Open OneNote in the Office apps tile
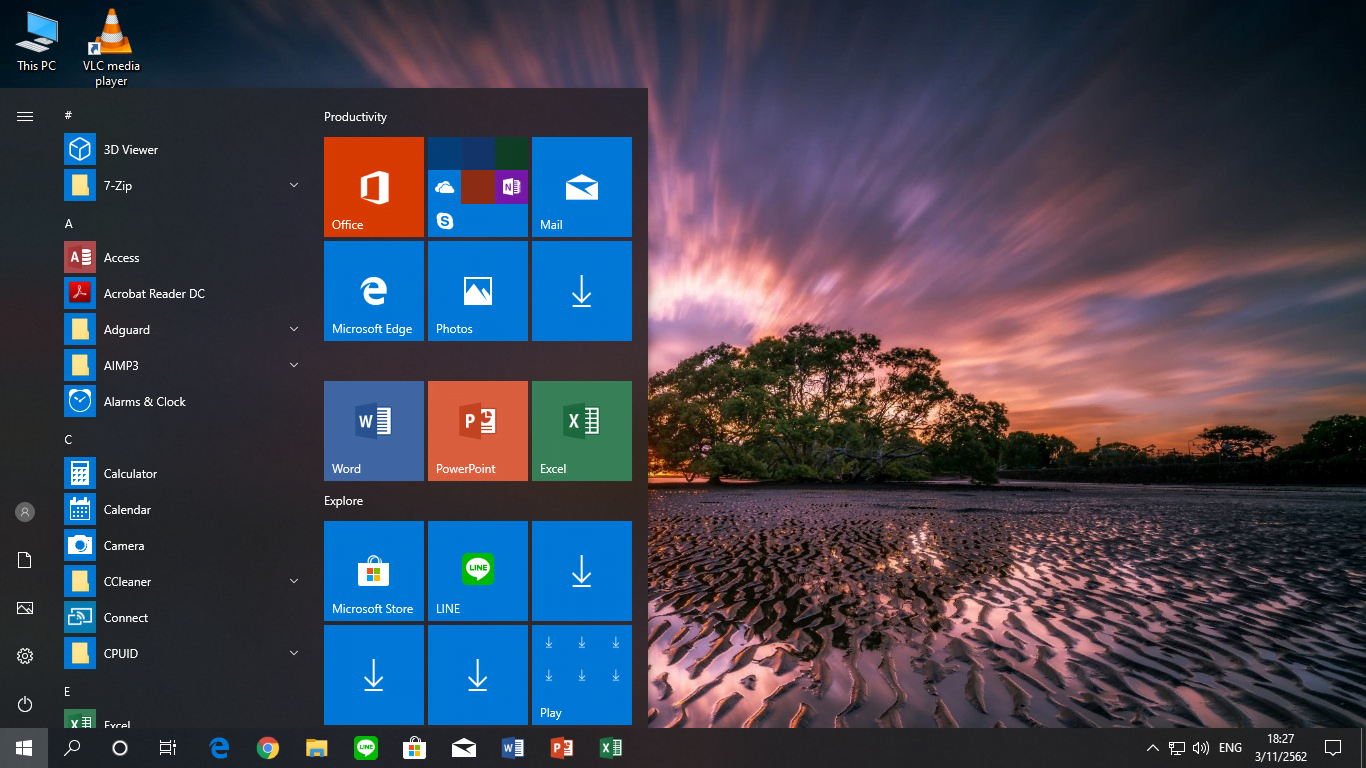 [x=511, y=187]
